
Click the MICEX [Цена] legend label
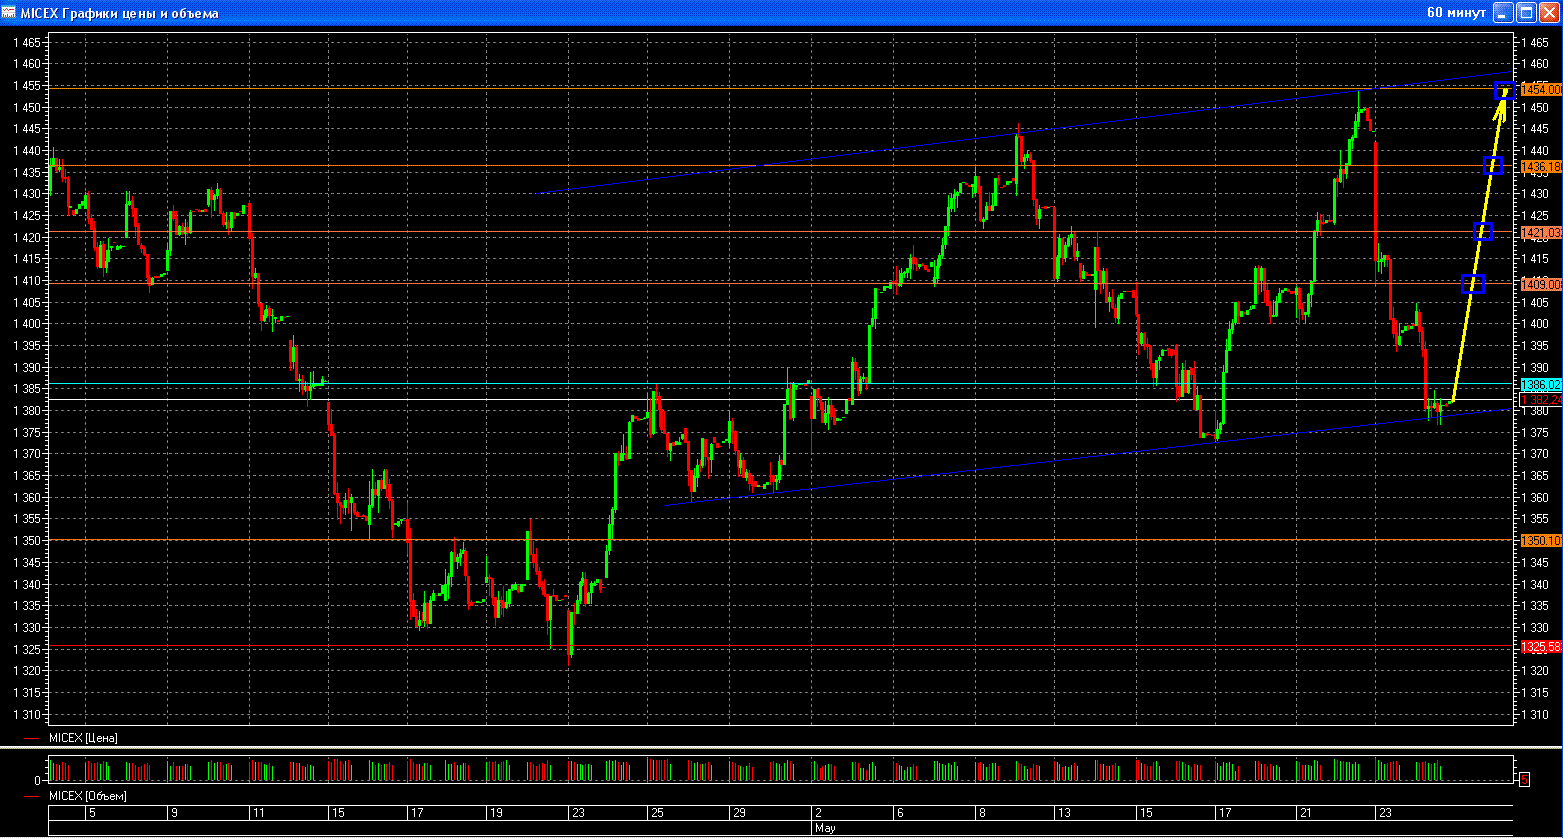click(84, 738)
